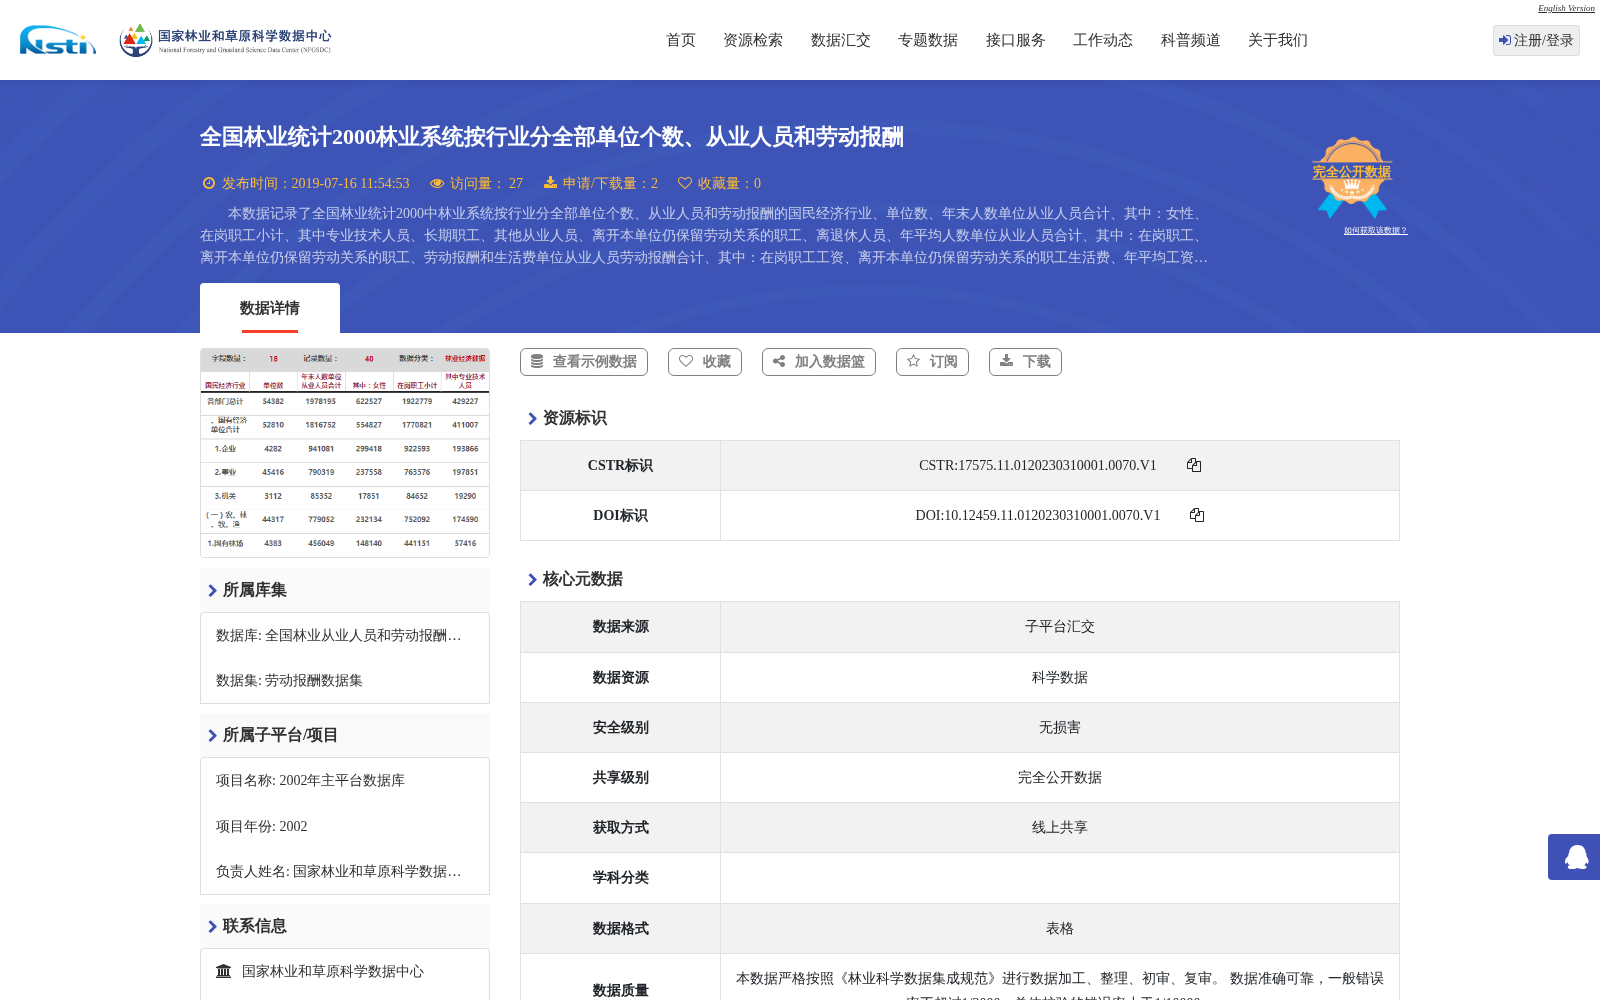1600x1000 pixels.
Task: Open the 资源检索 menu
Action: coord(753,40)
